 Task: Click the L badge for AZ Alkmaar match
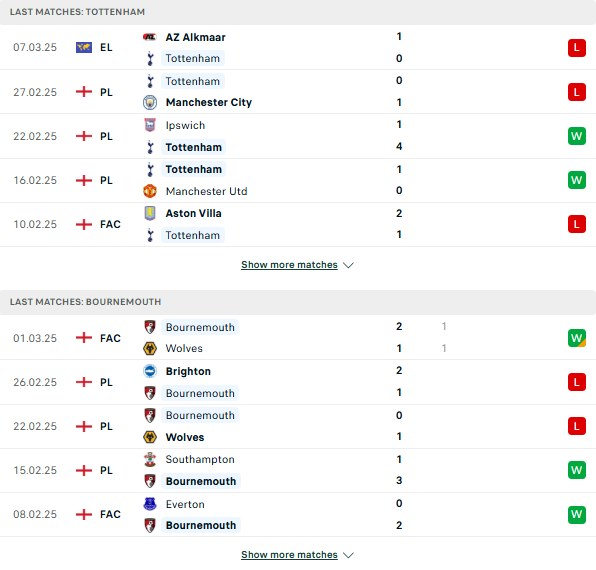tap(577, 48)
